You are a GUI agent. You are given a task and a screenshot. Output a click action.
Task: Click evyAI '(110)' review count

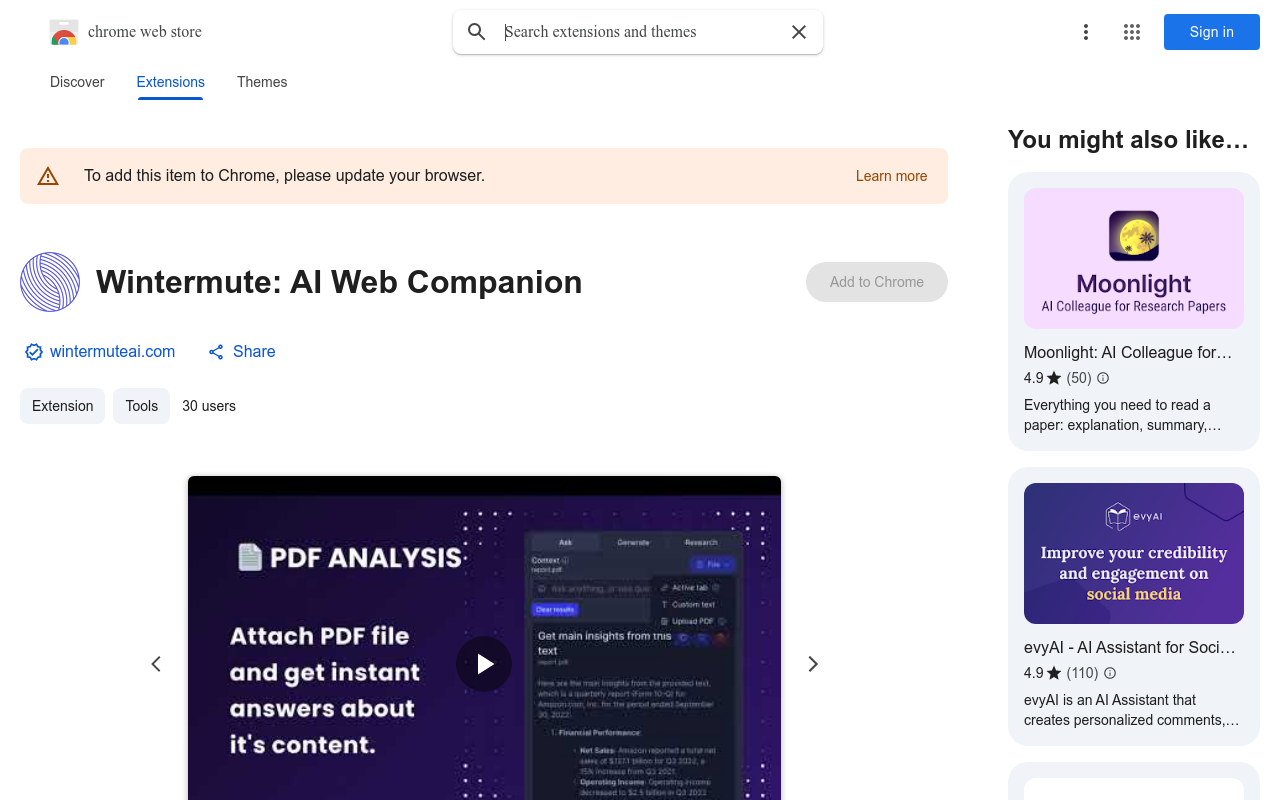click(x=1083, y=673)
